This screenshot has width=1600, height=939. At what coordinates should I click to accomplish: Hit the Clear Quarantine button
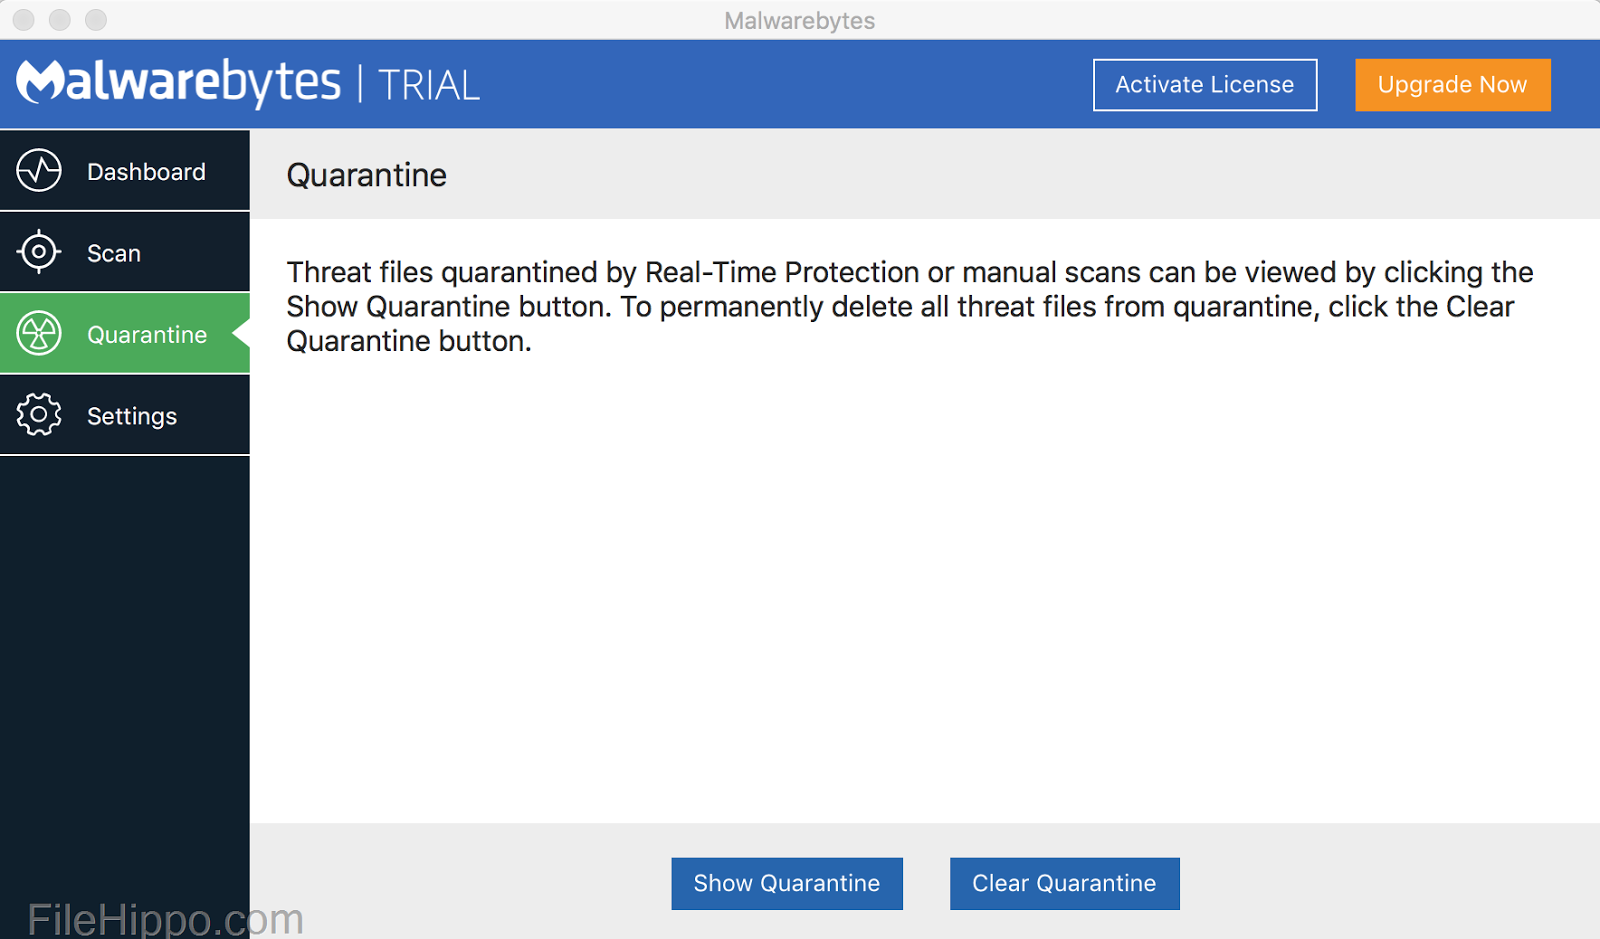coord(1064,883)
